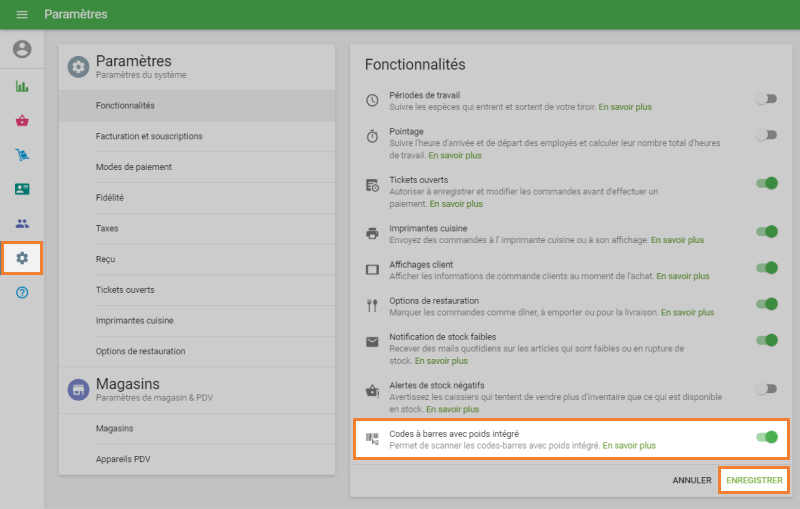This screenshot has height=509, width=800.
Task: Select Modes de paiement in settings menu
Action: coord(134,167)
